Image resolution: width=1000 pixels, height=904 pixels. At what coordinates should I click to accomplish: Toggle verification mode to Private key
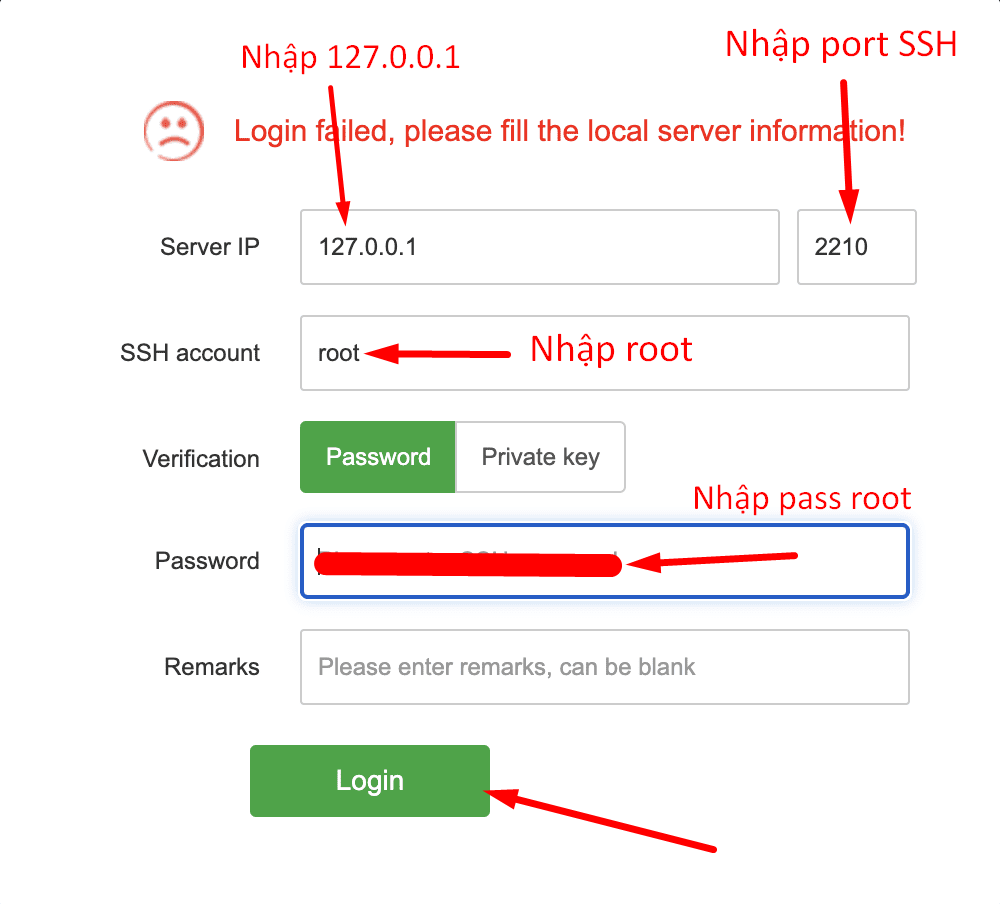tap(540, 457)
